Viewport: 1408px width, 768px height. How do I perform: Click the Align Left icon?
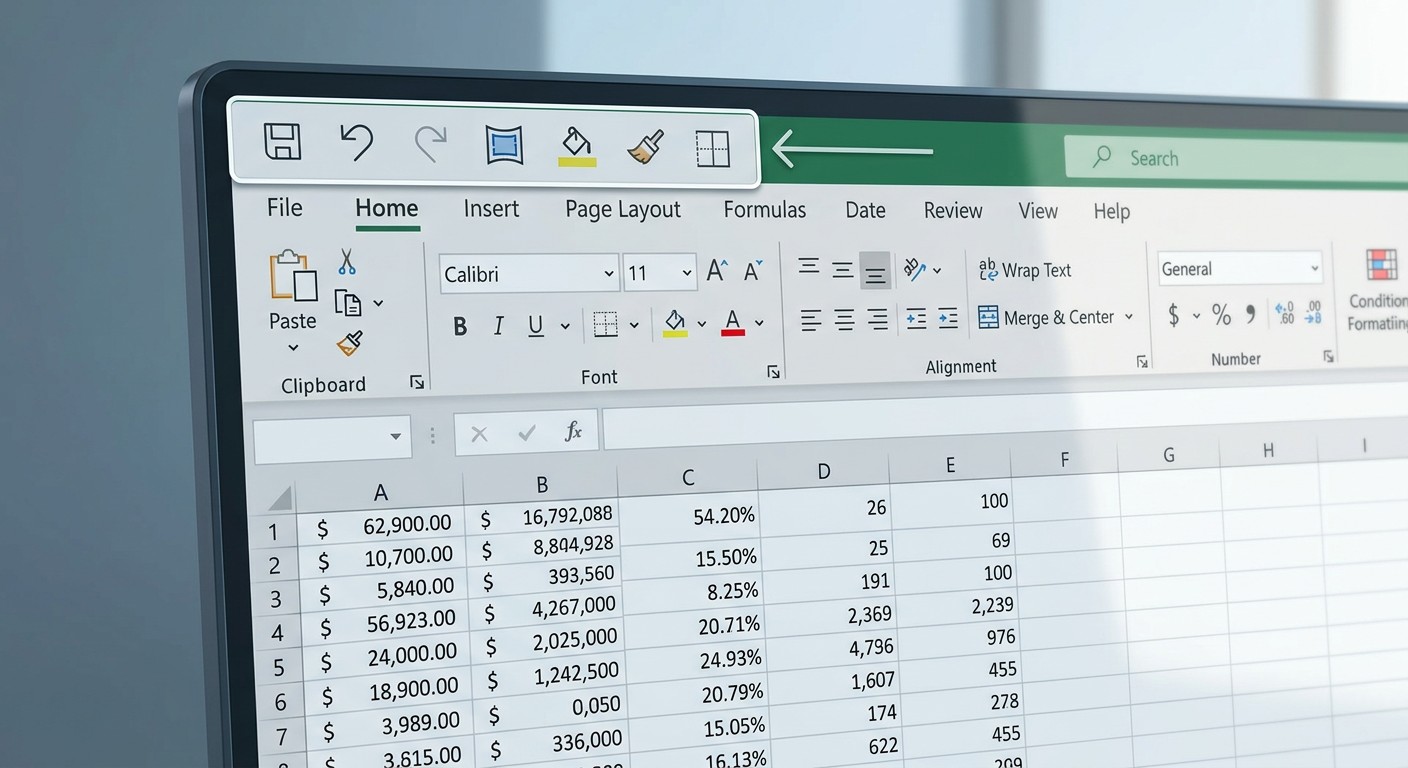click(811, 320)
